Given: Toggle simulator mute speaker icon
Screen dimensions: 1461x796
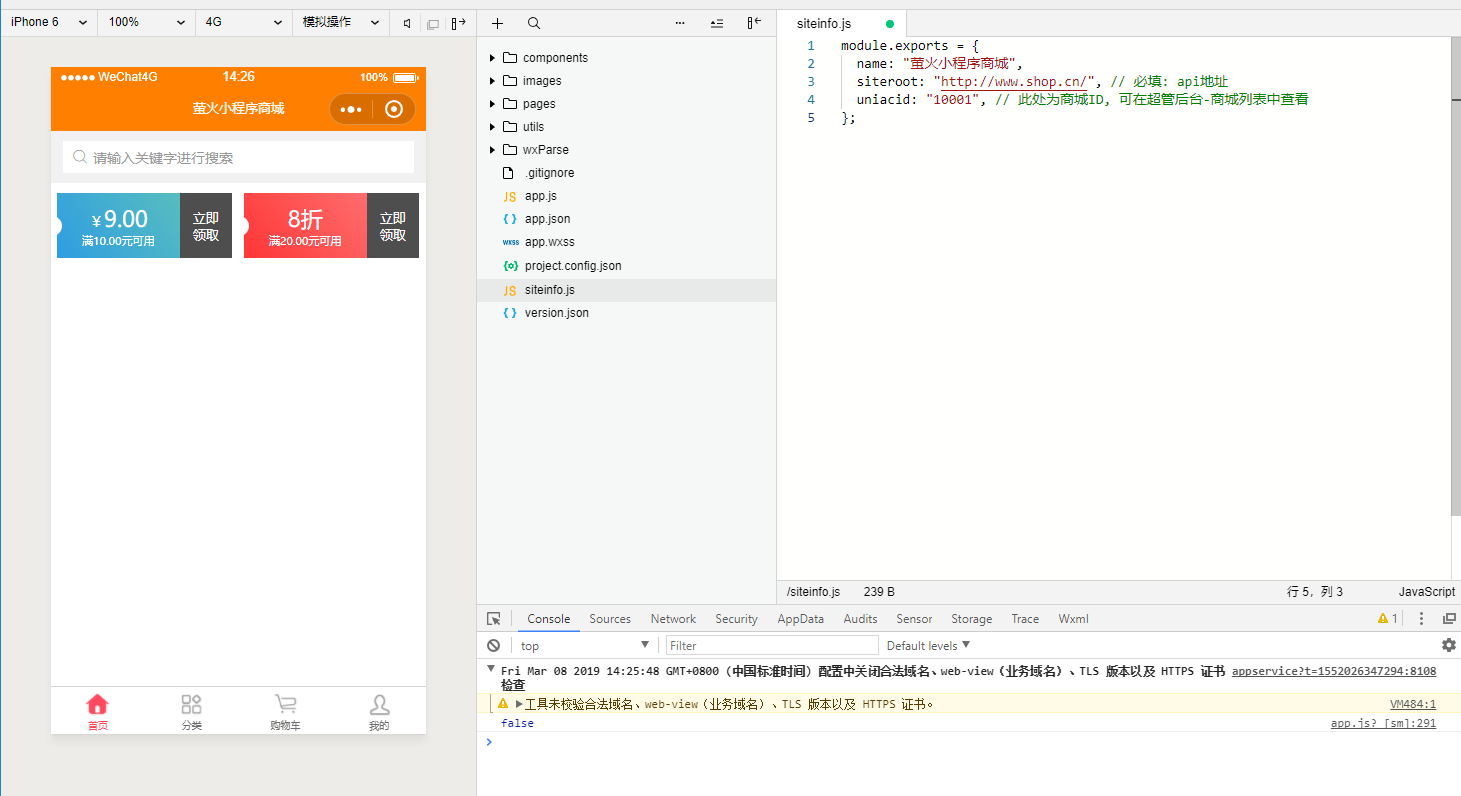Looking at the screenshot, I should tap(407, 23).
